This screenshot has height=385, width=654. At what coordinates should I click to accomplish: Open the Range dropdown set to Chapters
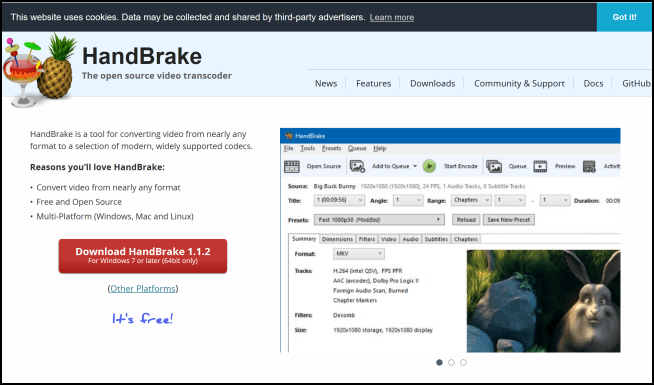(x=471, y=200)
